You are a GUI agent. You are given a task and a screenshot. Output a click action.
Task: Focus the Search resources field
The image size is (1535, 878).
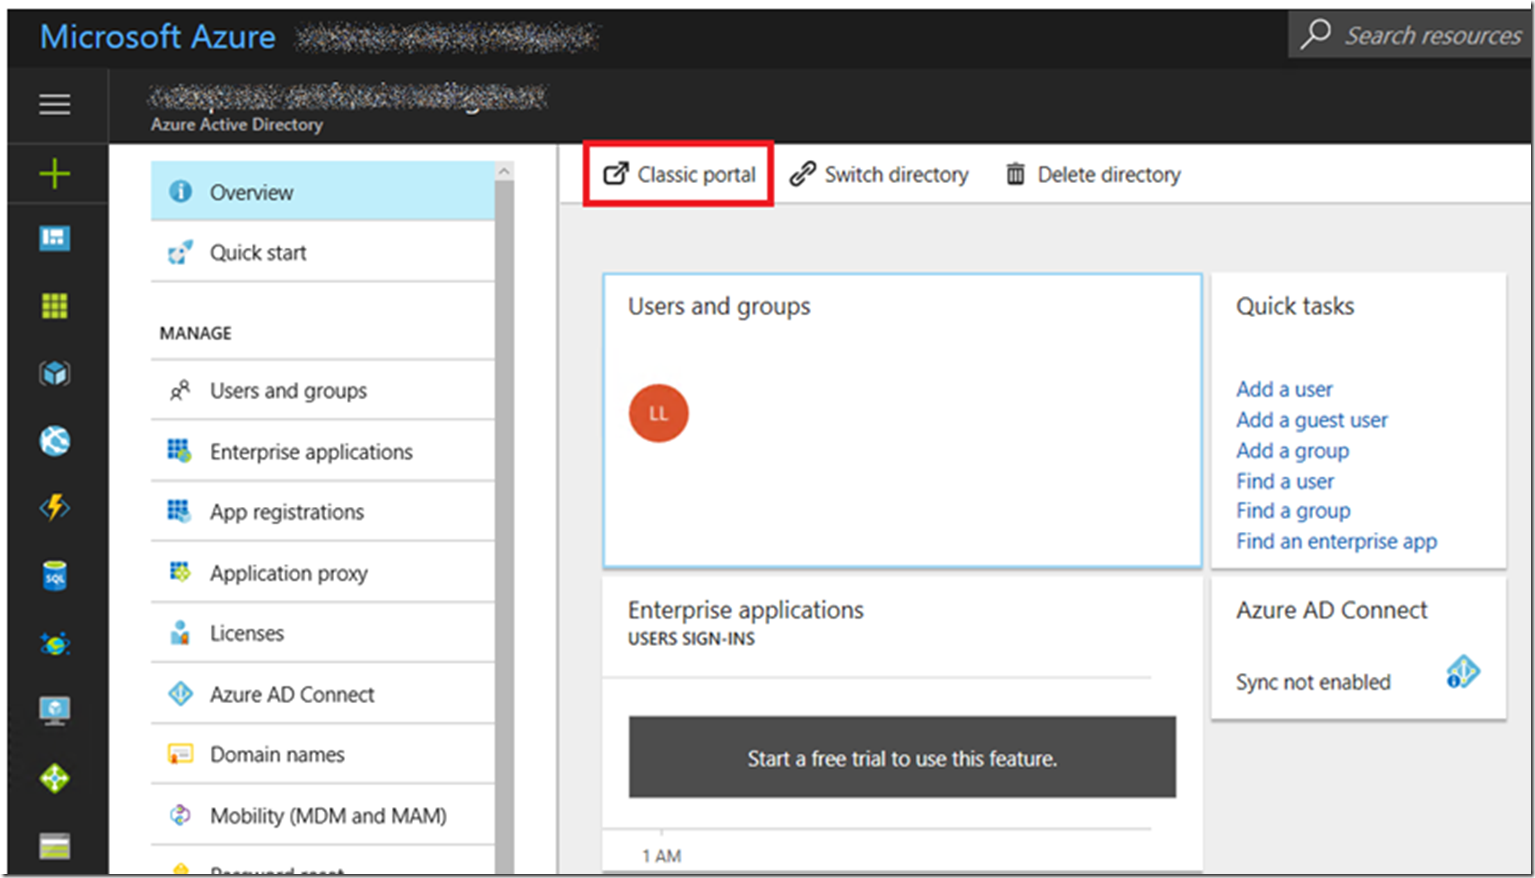point(1409,35)
